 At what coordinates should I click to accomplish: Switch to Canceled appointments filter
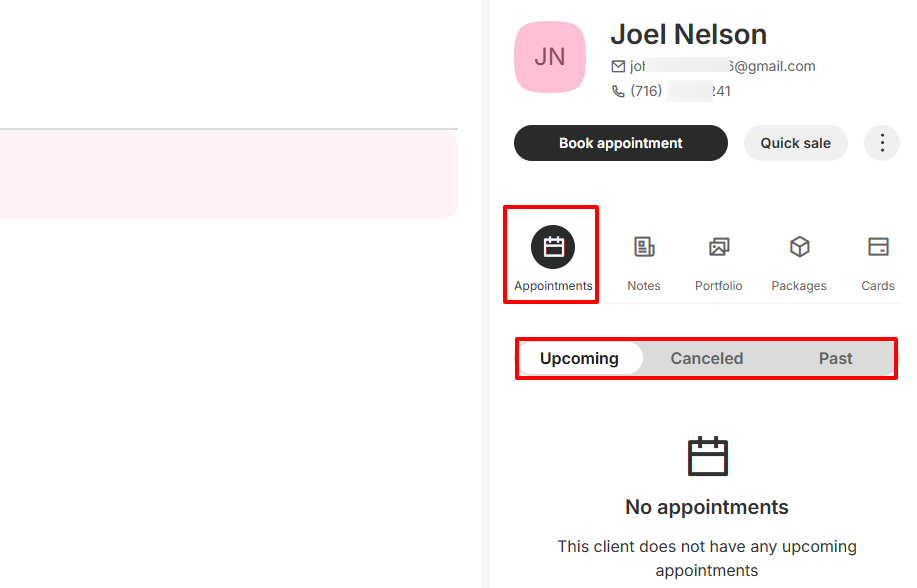706,358
